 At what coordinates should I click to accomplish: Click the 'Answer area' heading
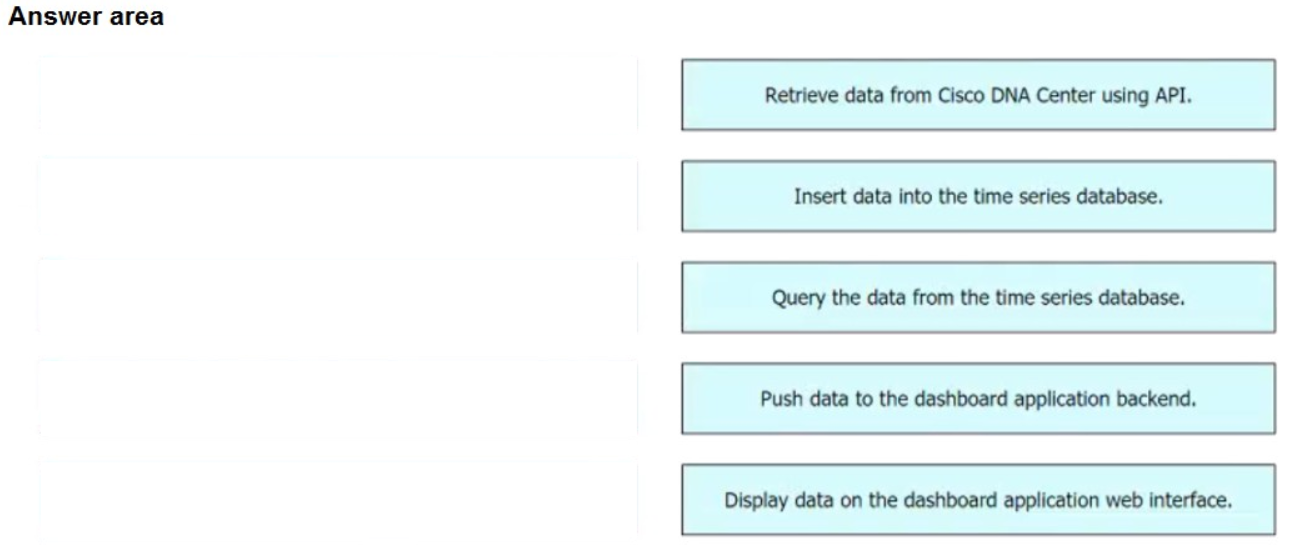point(86,17)
